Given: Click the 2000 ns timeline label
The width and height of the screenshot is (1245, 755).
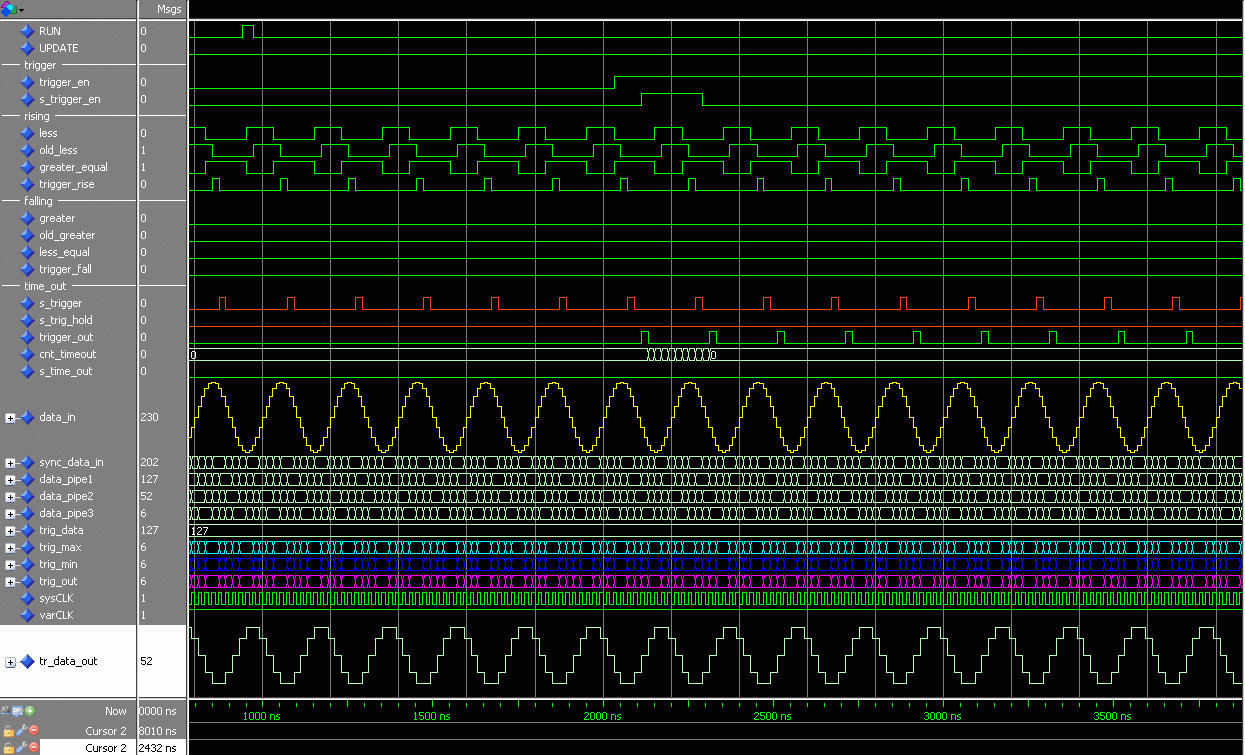Looking at the screenshot, I should [602, 717].
